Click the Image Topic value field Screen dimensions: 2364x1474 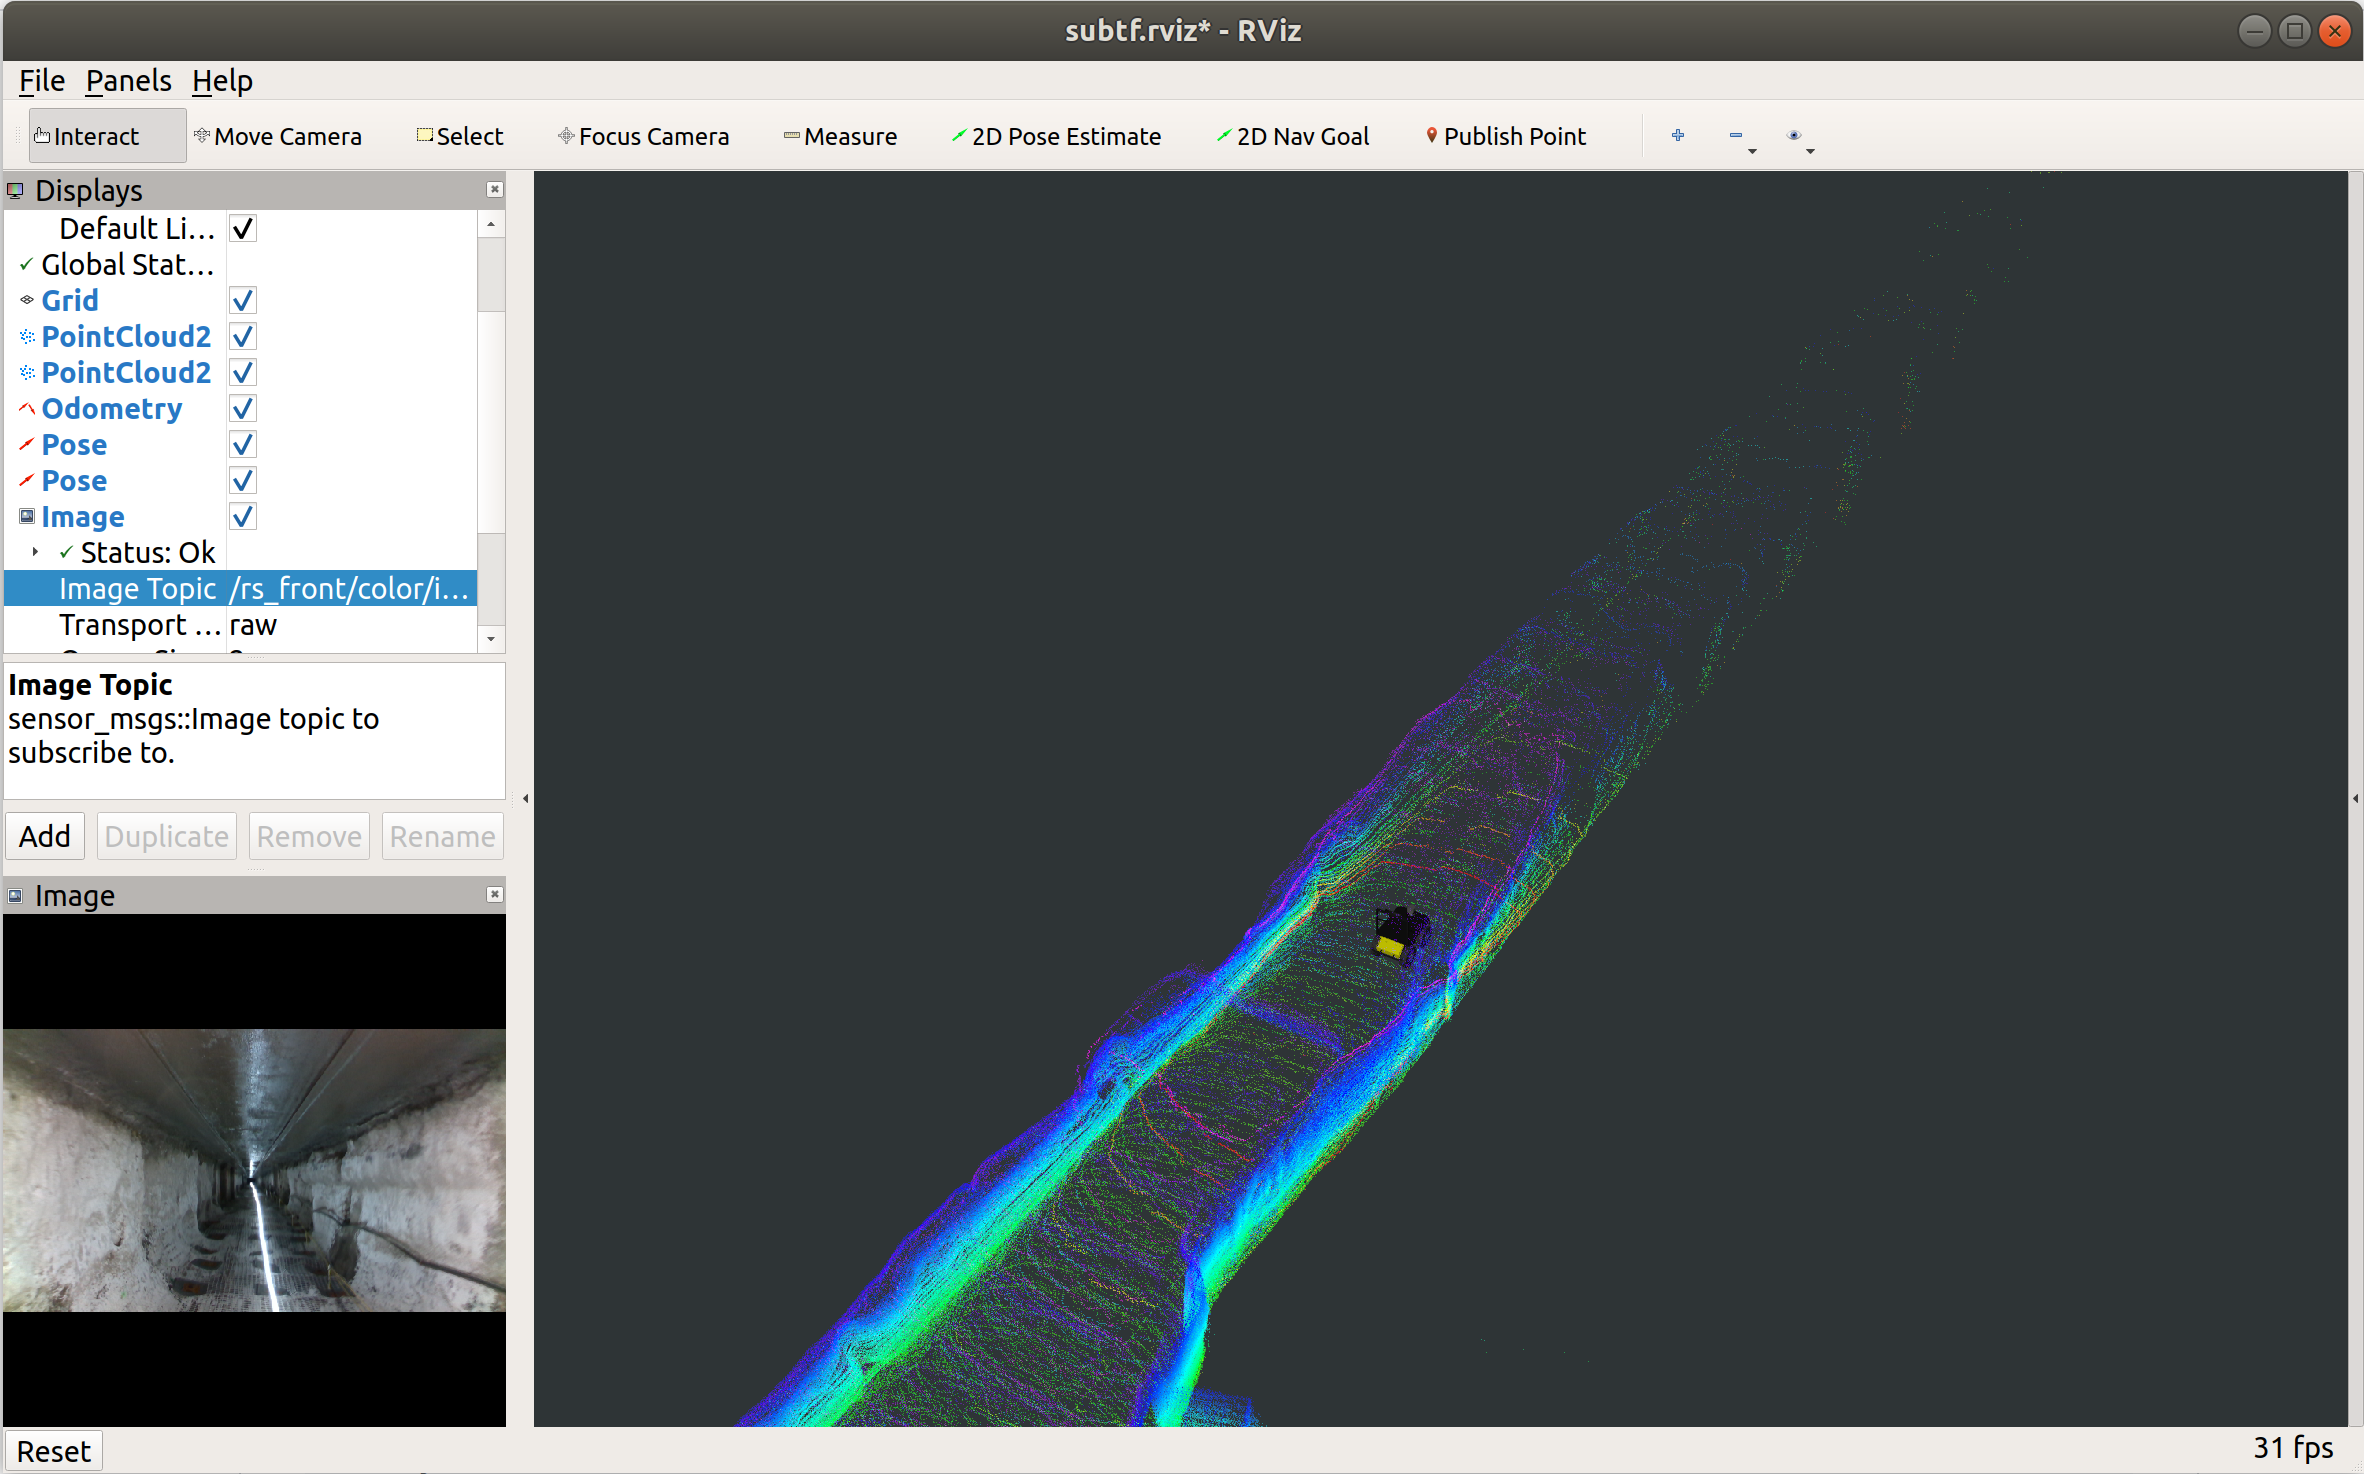click(x=350, y=589)
